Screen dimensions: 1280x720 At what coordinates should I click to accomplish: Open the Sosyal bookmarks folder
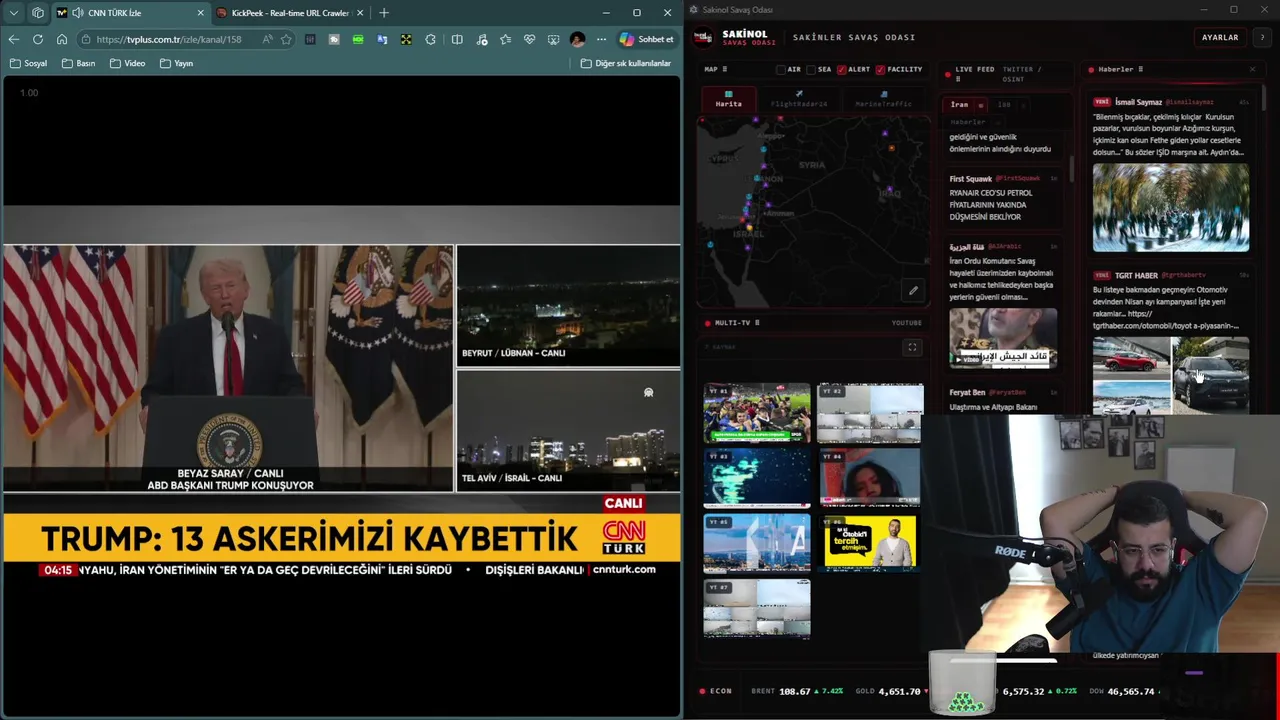29,63
